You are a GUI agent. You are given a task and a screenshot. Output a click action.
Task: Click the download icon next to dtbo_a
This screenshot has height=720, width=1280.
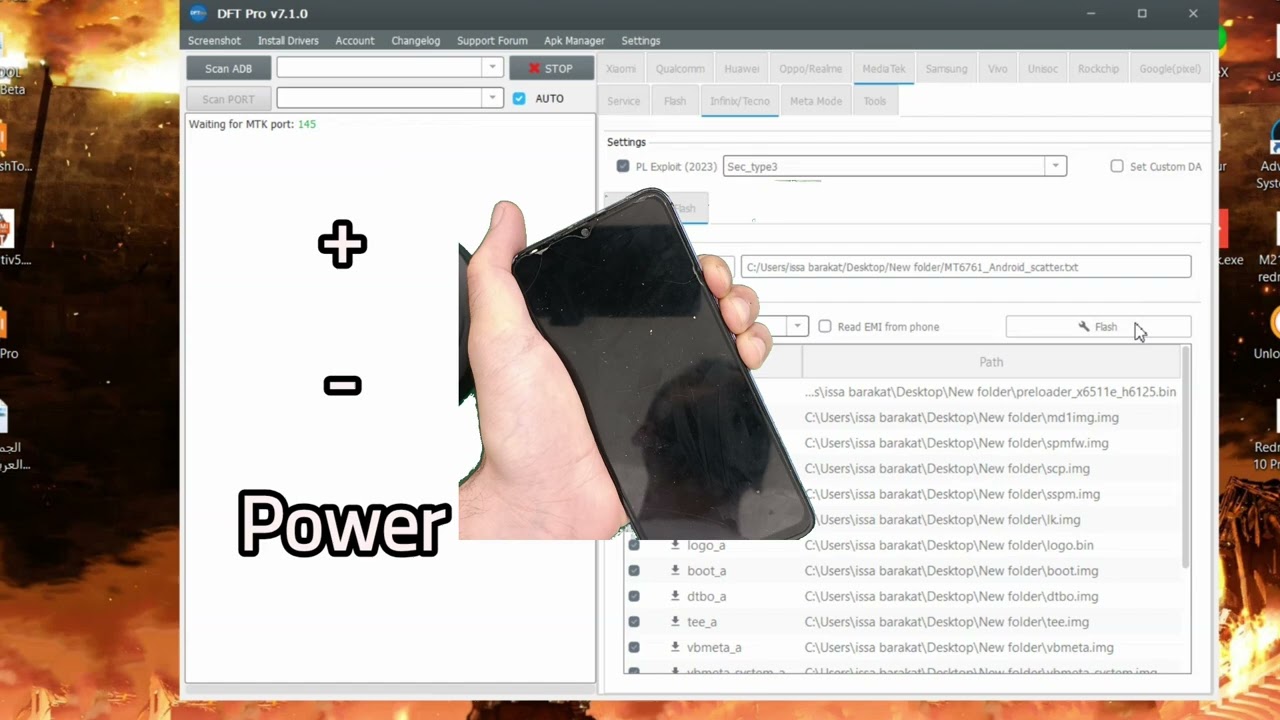[675, 596]
